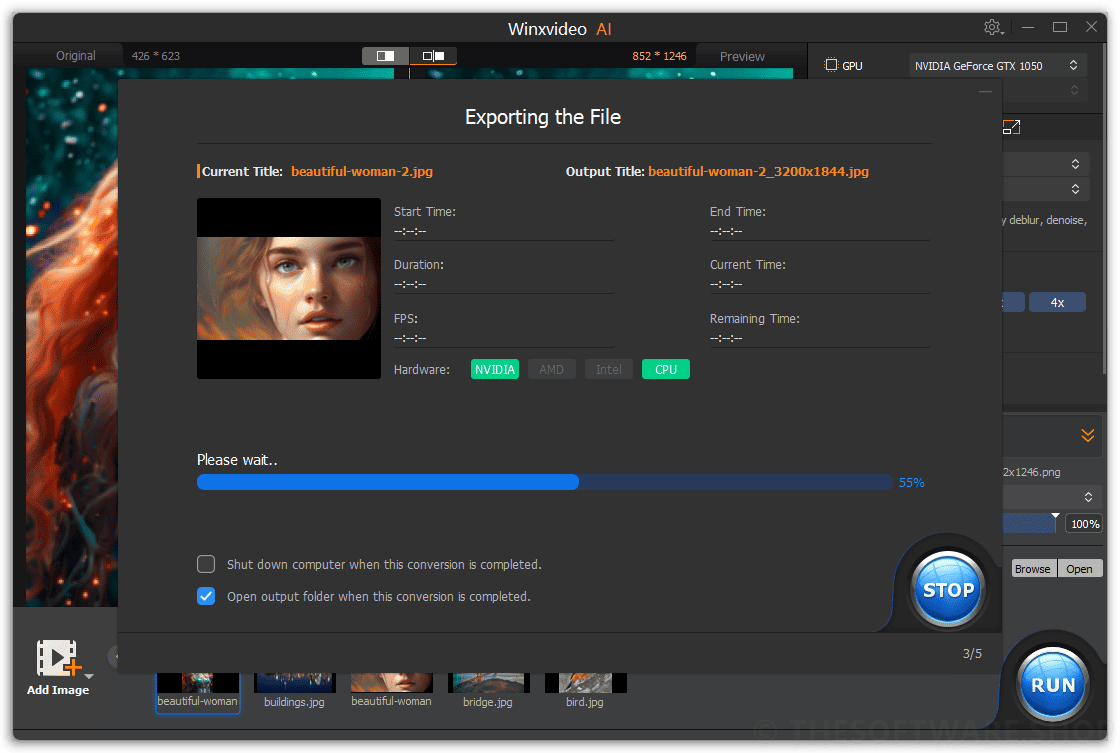Select the bridge.jpg thumbnail
The width and height of the screenshot is (1120, 753).
[488, 692]
